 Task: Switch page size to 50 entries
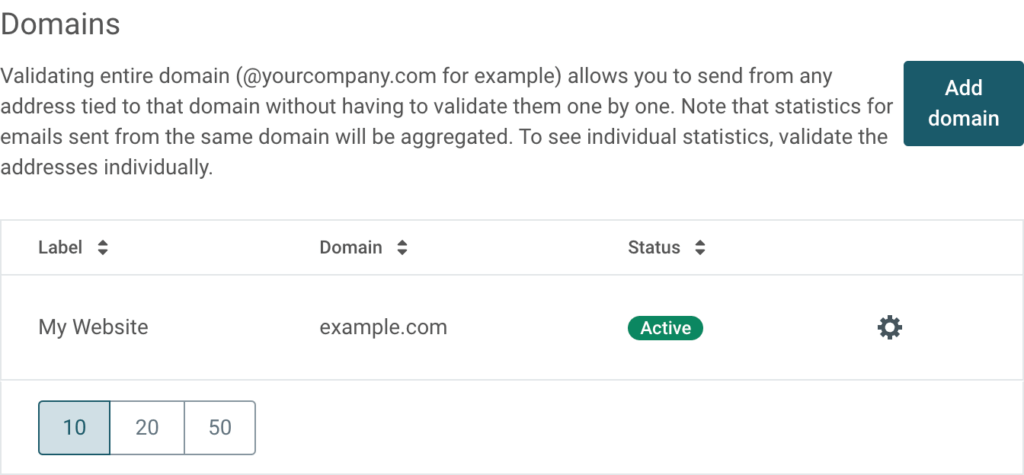point(220,428)
